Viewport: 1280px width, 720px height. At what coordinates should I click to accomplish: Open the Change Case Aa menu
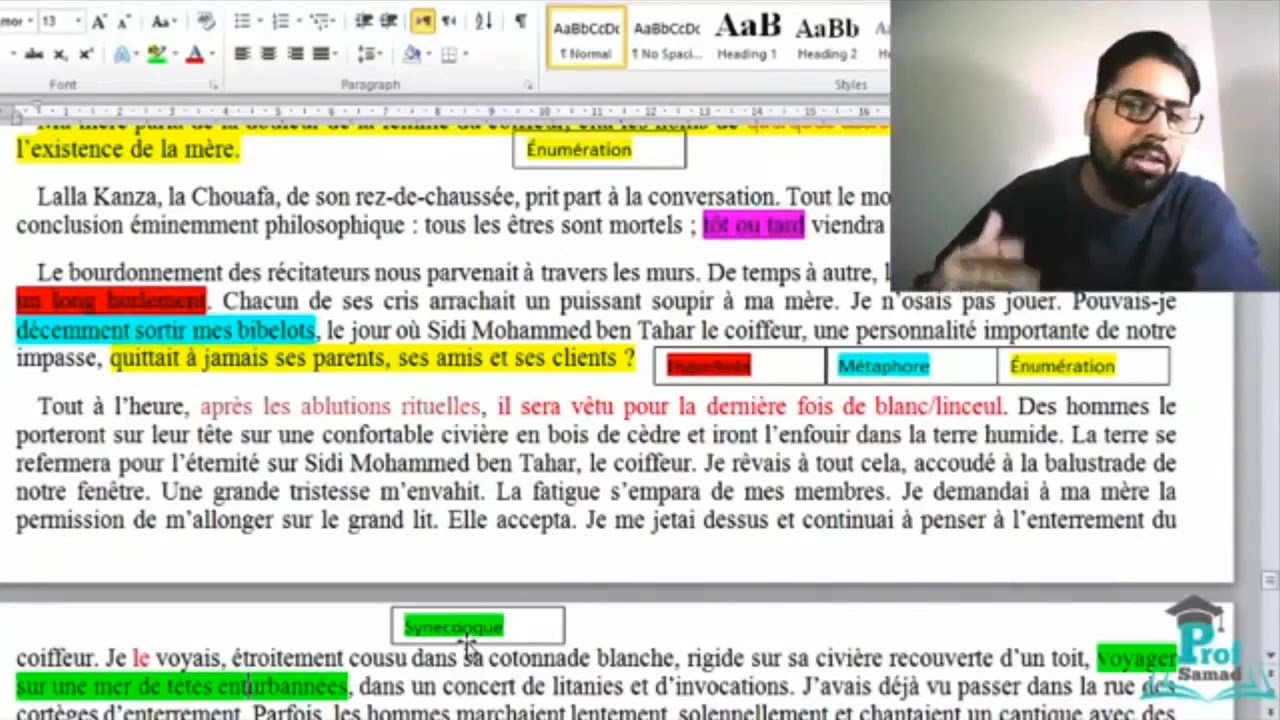(163, 21)
